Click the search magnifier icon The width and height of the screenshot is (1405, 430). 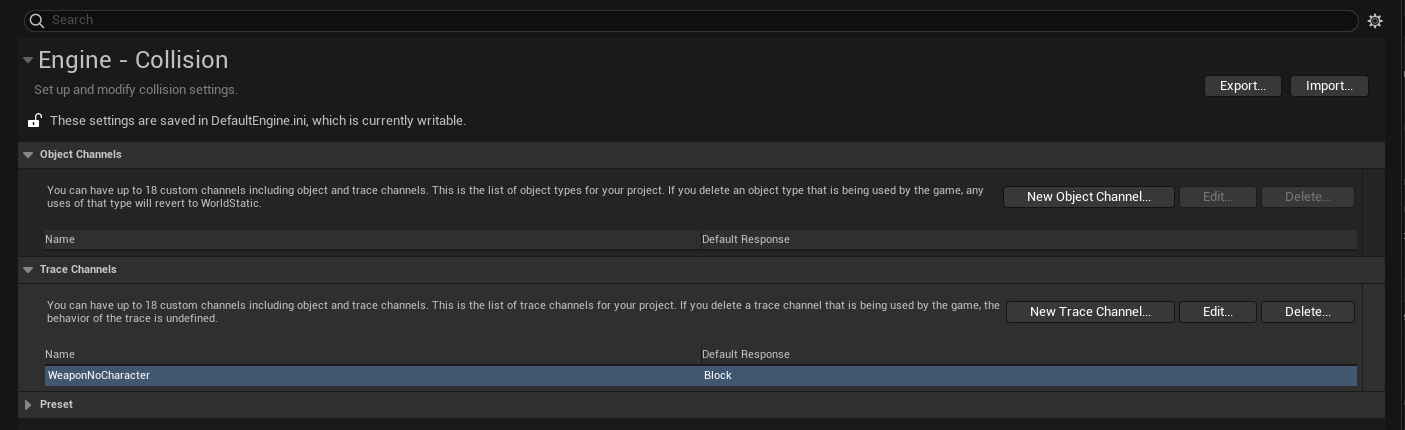pyautogui.click(x=36, y=20)
